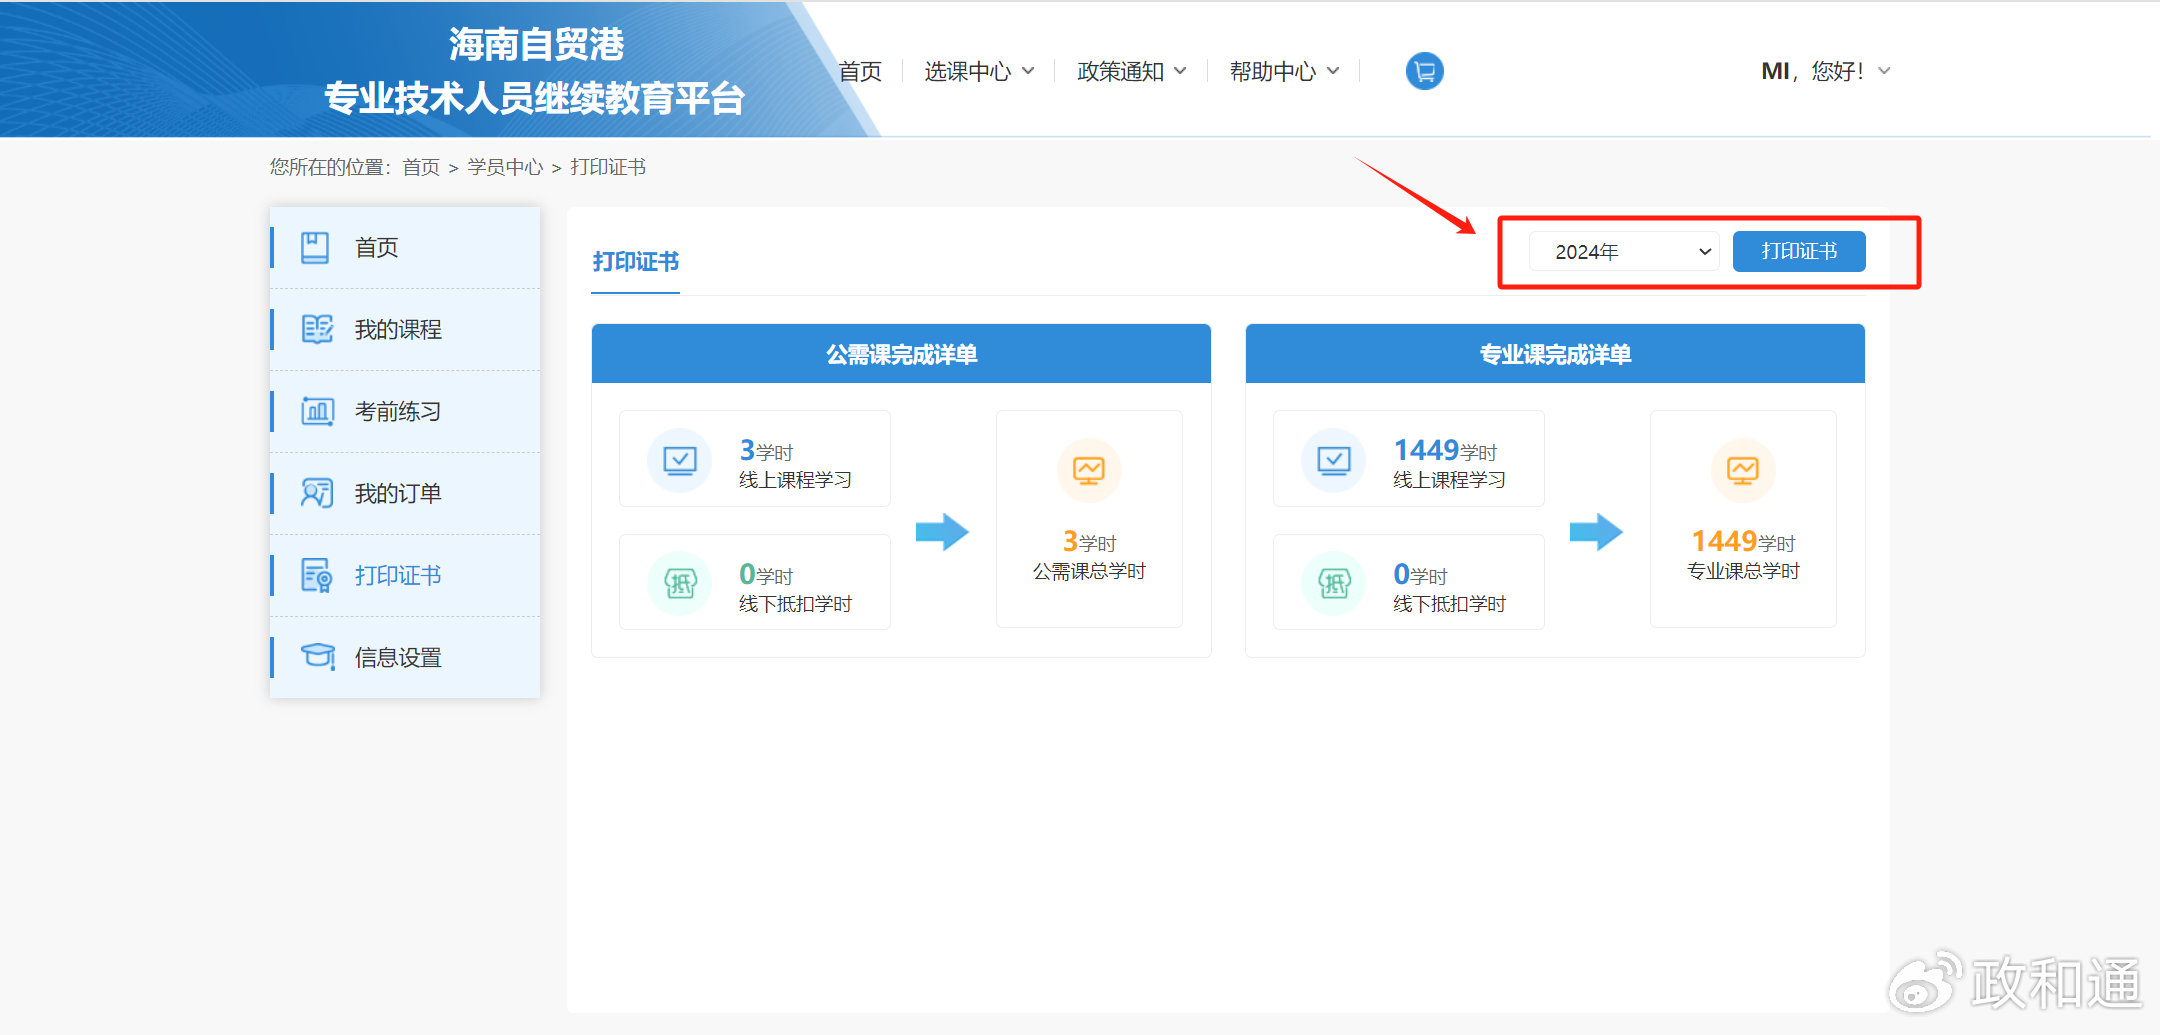Click the blue 打印证书 button
The height and width of the screenshot is (1035, 2160).
click(x=1799, y=251)
